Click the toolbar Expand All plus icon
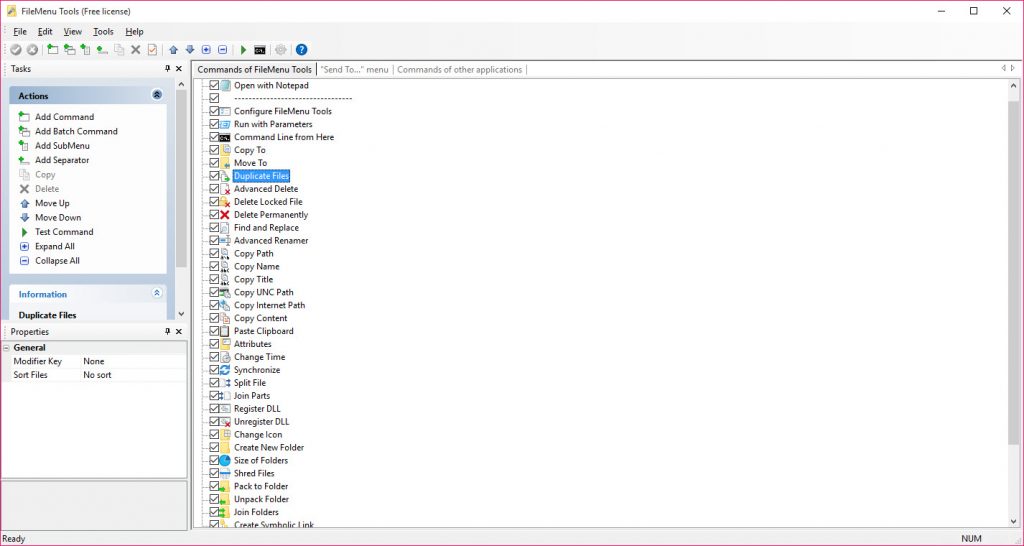This screenshot has width=1024, height=546. [x=206, y=50]
